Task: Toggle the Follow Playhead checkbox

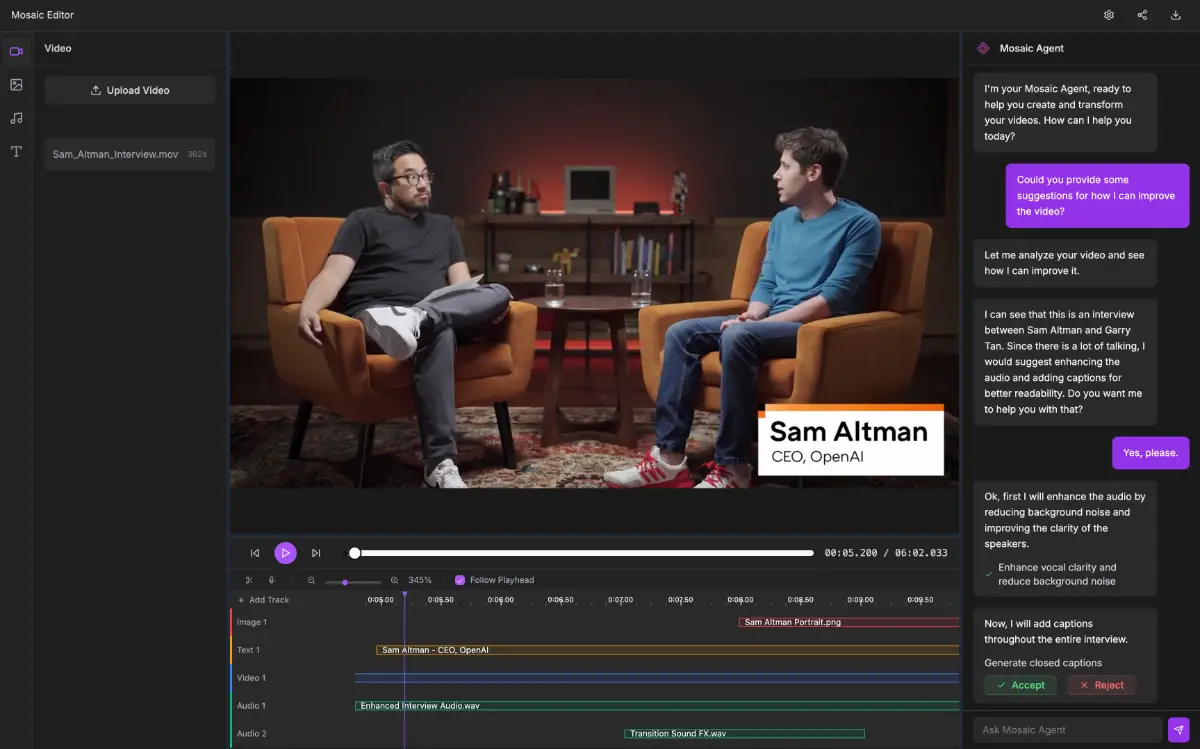Action: (460, 580)
